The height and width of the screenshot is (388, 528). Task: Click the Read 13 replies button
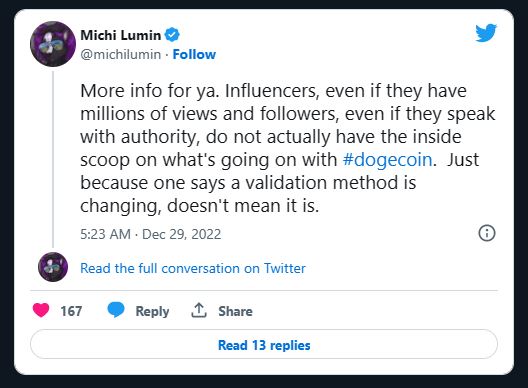(x=264, y=344)
